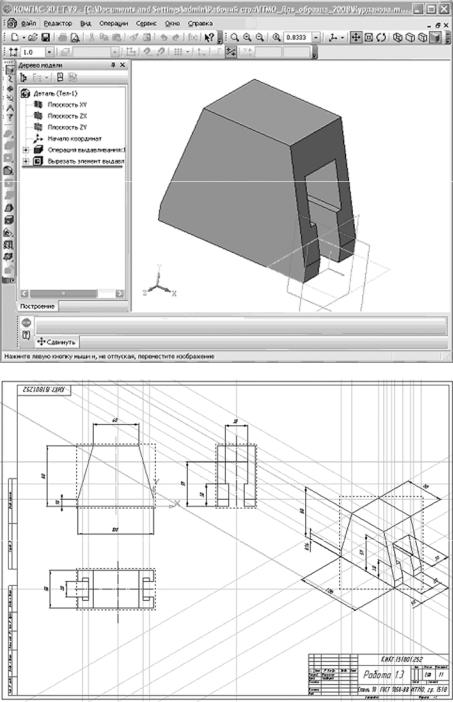Select Плоскость XY in model tree
The image size is (453, 702).
[x=67, y=104]
